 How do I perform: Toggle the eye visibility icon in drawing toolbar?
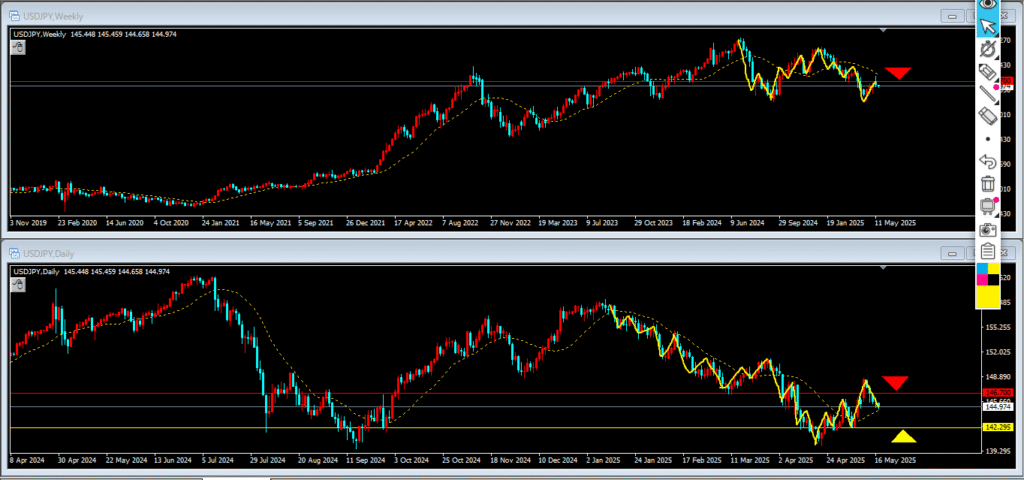(x=988, y=5)
